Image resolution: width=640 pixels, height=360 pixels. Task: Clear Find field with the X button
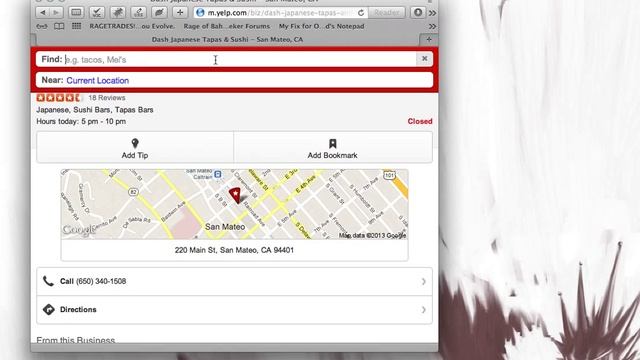(424, 59)
